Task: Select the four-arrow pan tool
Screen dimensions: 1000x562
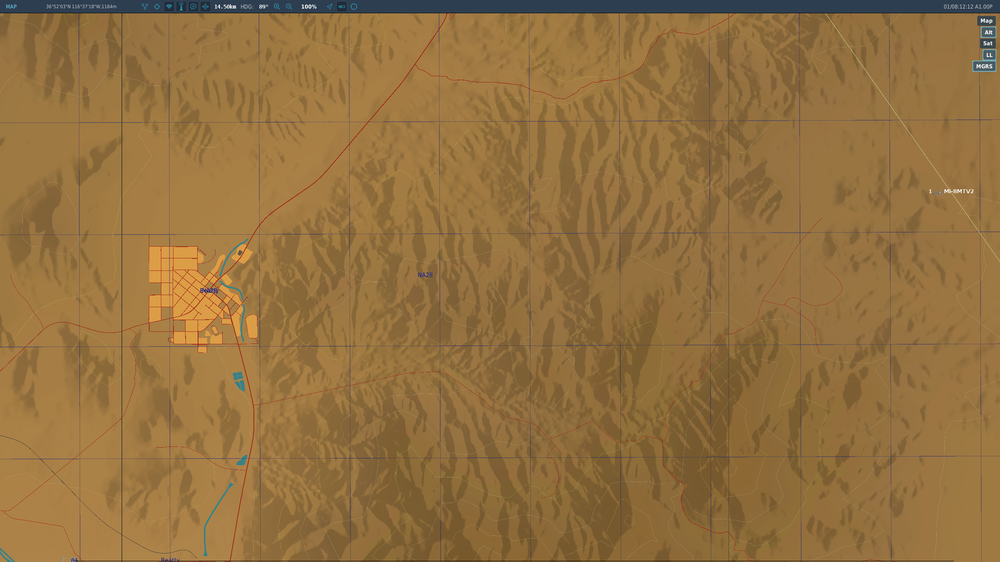Action: [x=205, y=6]
